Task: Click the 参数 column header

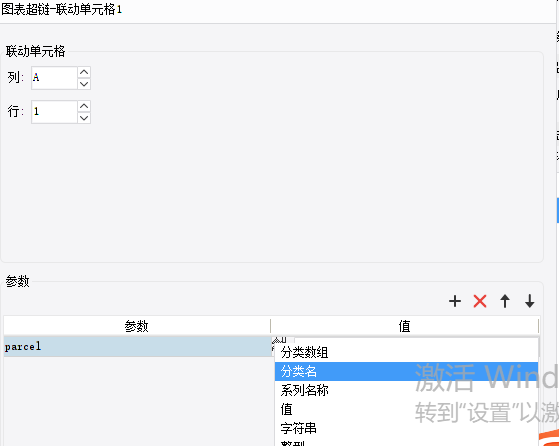Action: coord(137,326)
